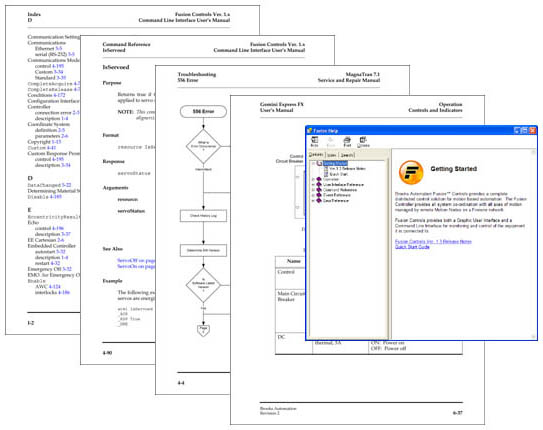This screenshot has height=430, width=543.
Task: Click the Getting Started heading text
Action: coord(454,169)
